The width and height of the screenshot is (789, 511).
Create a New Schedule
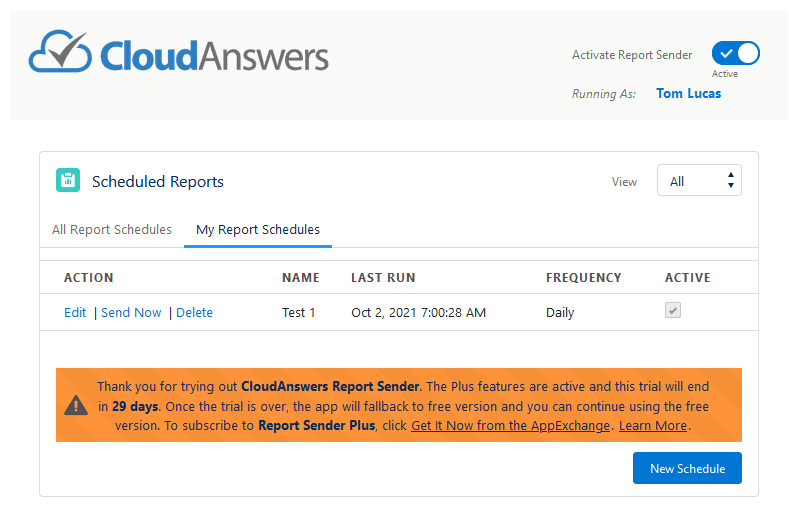tap(687, 468)
